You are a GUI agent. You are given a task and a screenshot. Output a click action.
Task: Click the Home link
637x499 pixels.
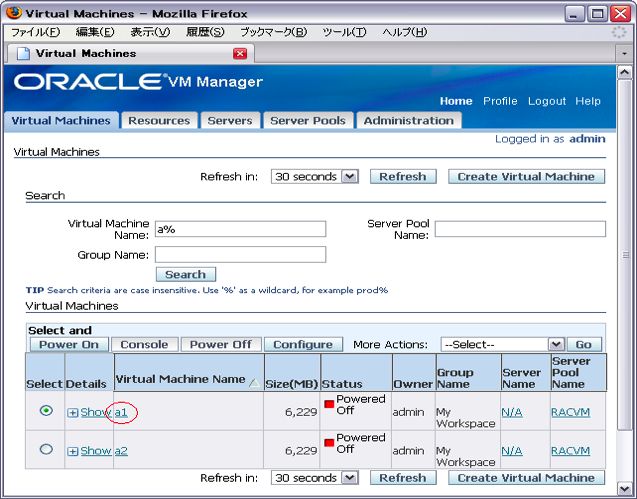click(x=456, y=101)
